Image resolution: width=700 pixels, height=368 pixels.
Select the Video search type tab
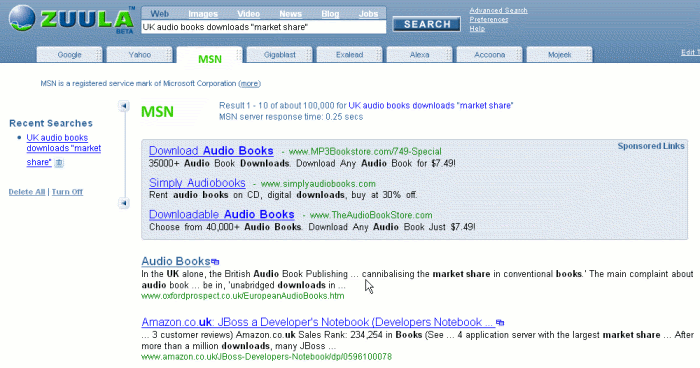[x=249, y=14]
